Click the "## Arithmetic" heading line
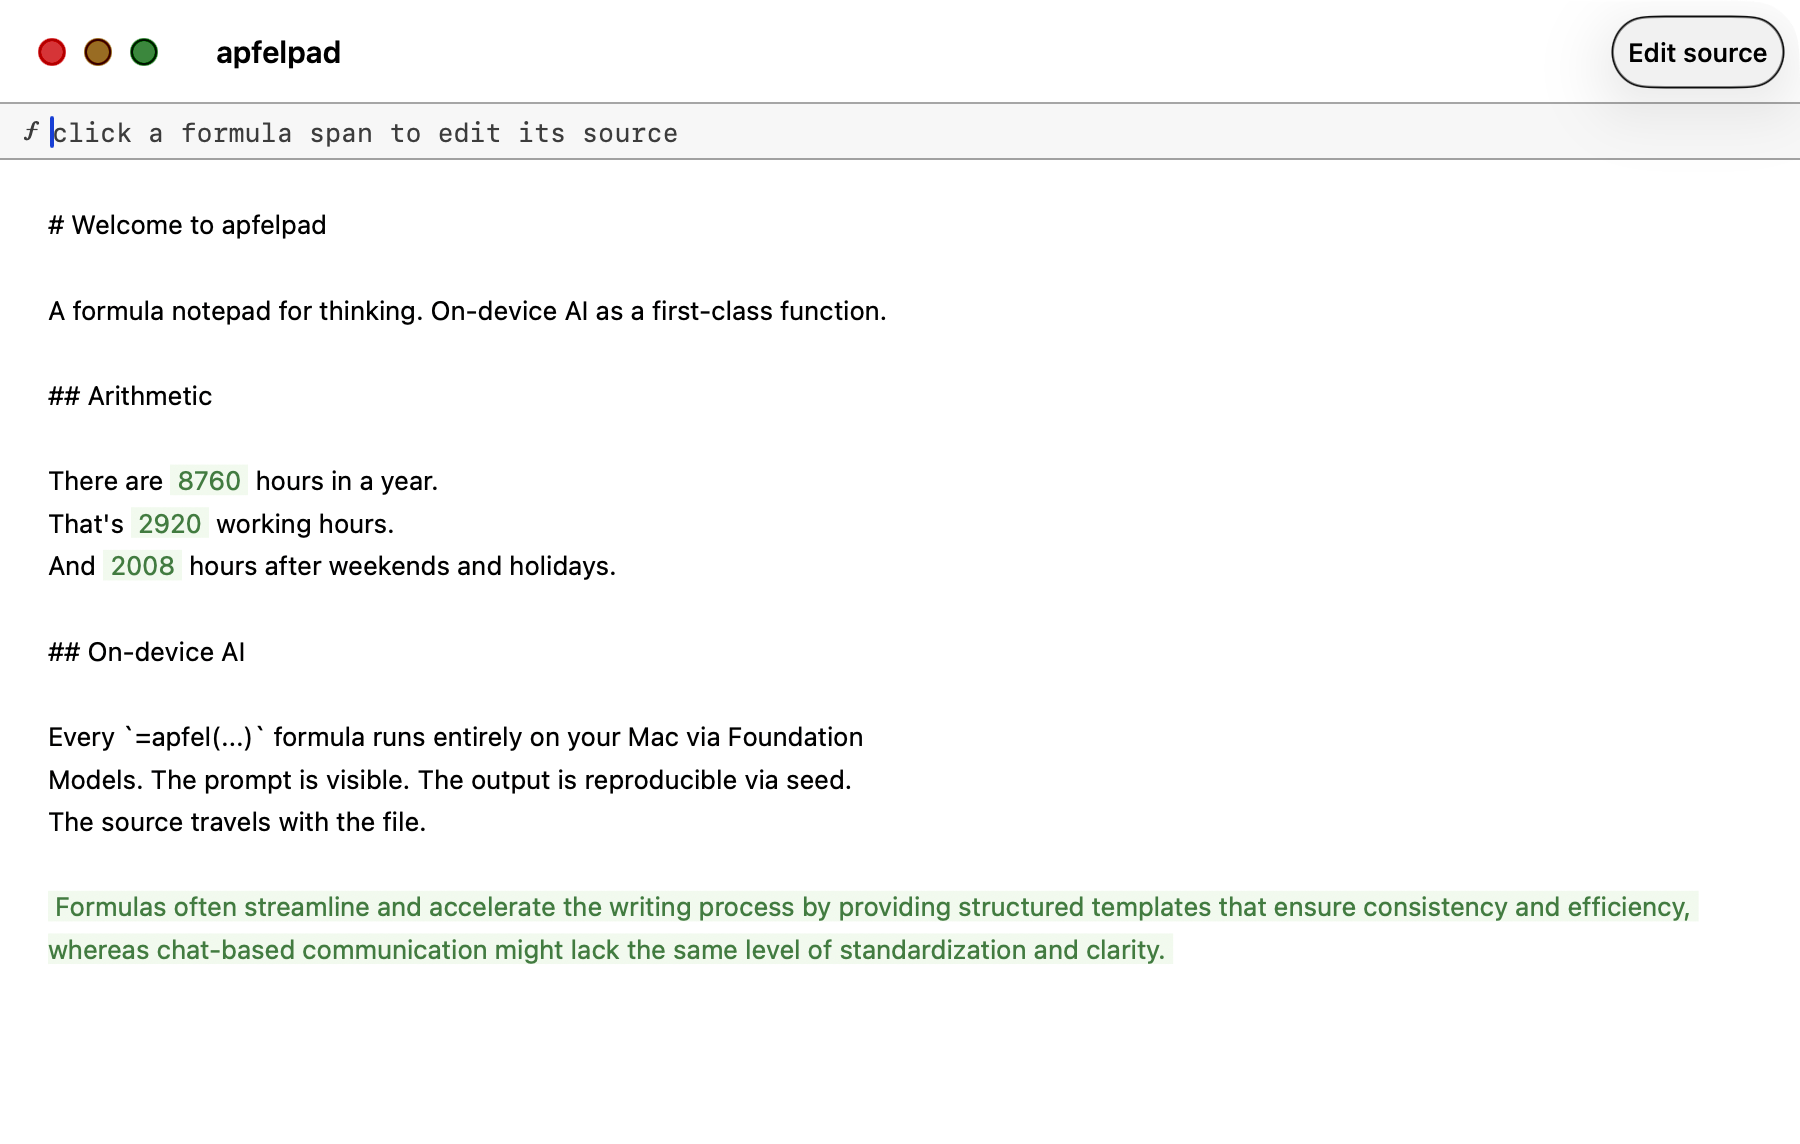1800x1144 pixels. pos(130,396)
